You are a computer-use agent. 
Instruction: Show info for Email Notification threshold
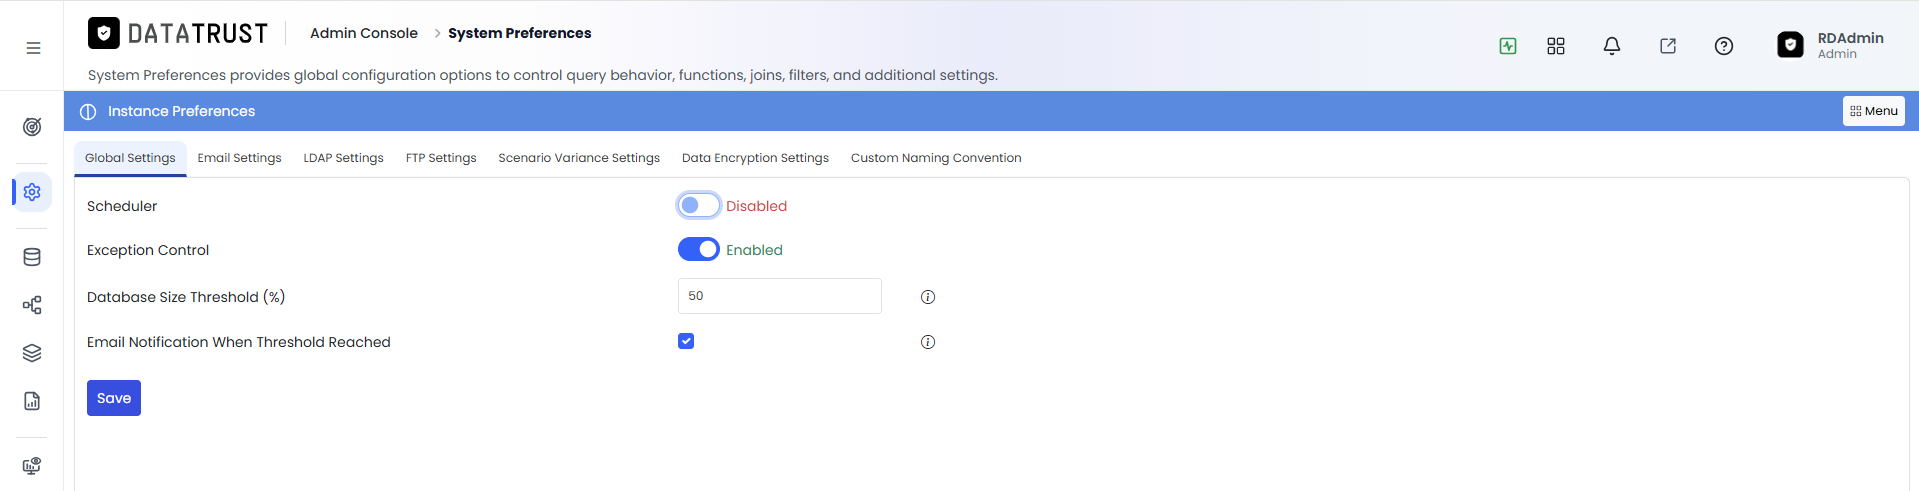coord(928,342)
